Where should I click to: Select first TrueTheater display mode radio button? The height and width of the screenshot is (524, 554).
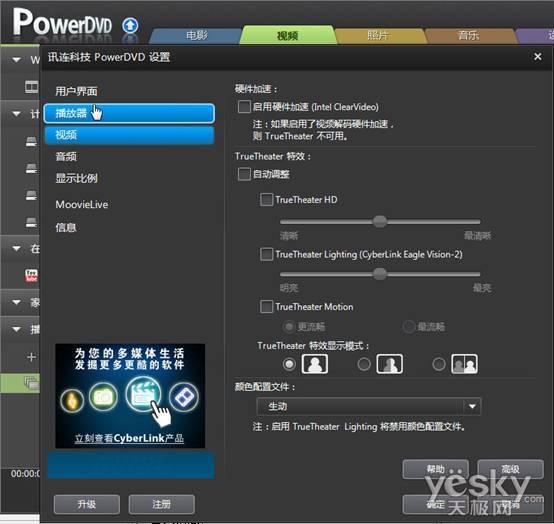289,364
